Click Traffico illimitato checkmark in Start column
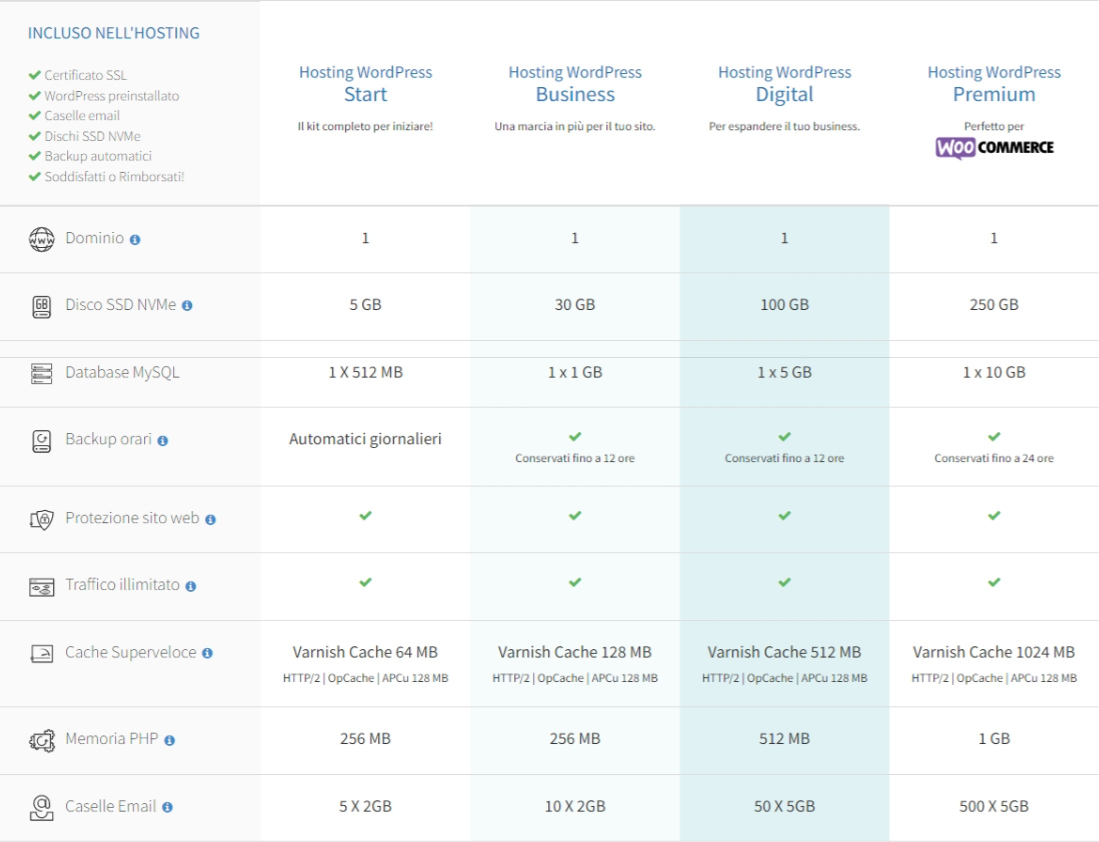The image size is (1099, 842). click(x=365, y=583)
